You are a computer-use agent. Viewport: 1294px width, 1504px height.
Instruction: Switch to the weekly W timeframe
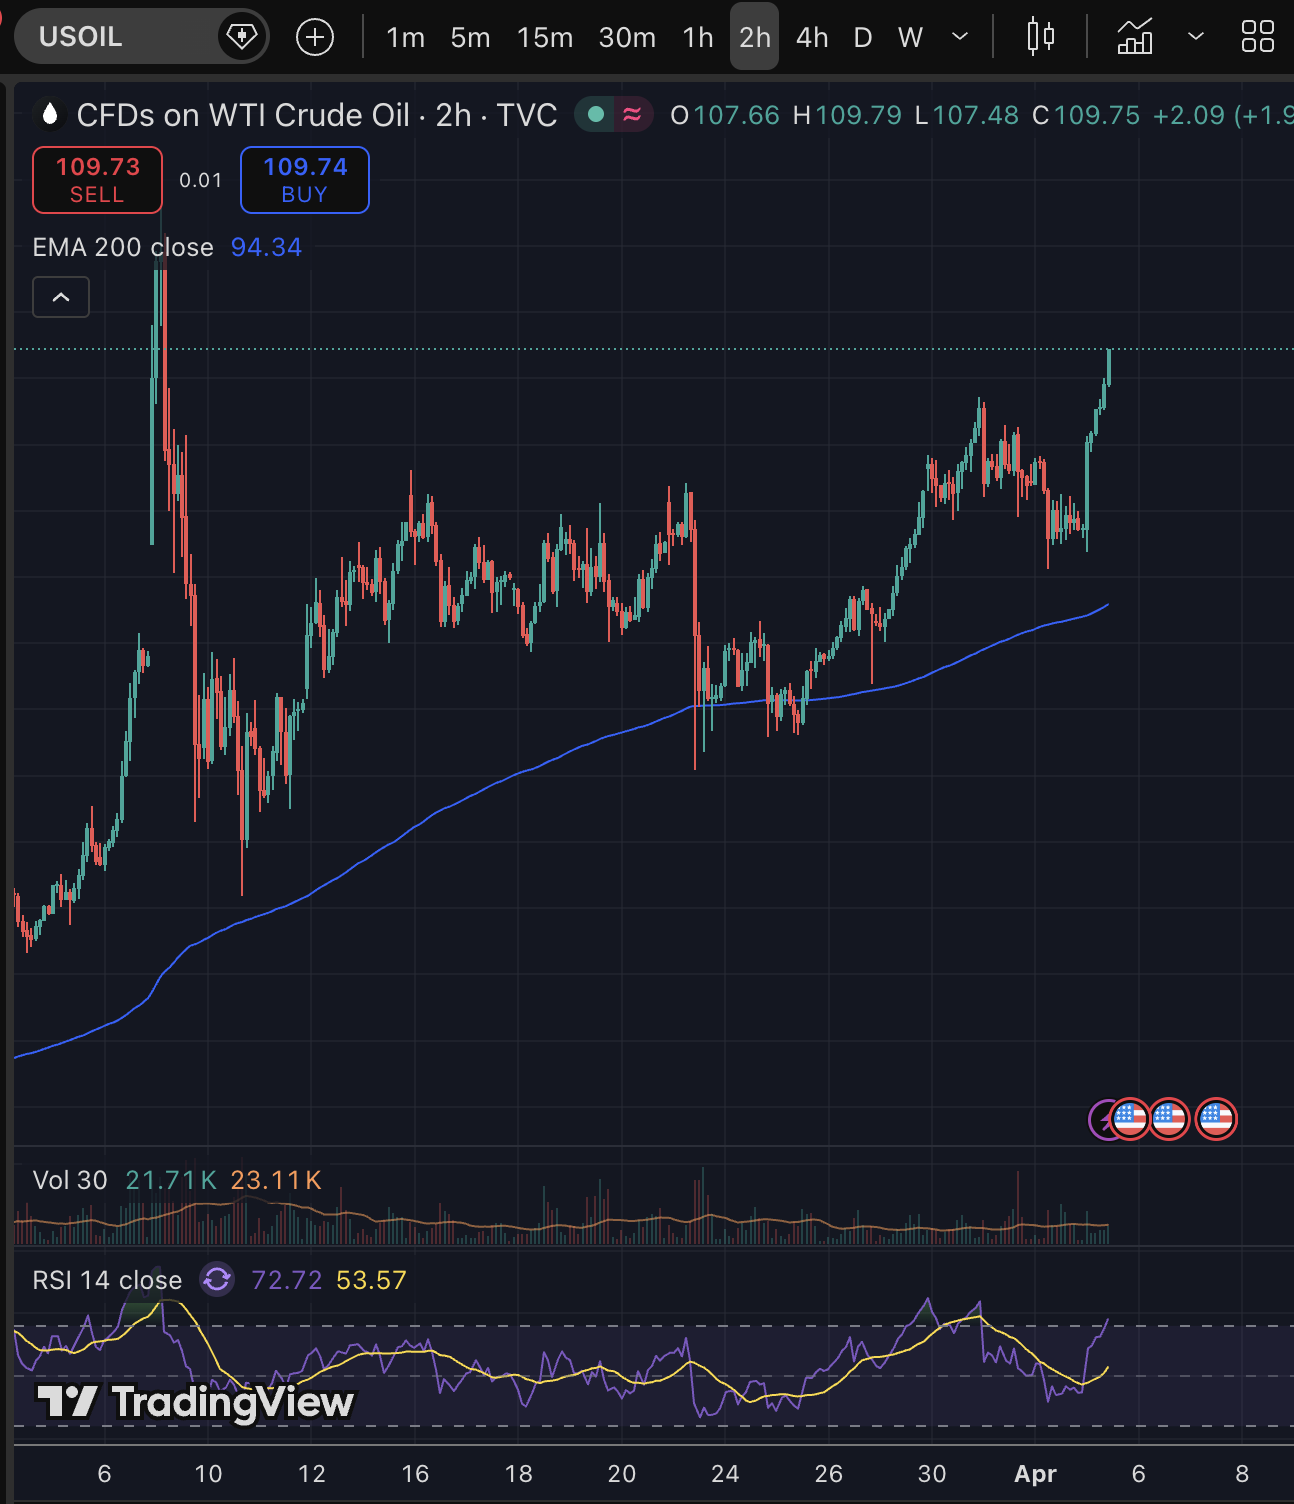tap(910, 38)
